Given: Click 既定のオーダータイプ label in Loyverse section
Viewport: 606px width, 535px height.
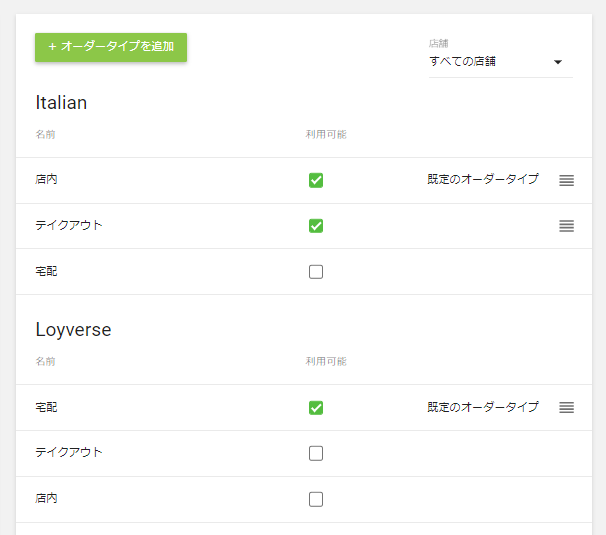Looking at the screenshot, I should pyautogui.click(x=483, y=408).
